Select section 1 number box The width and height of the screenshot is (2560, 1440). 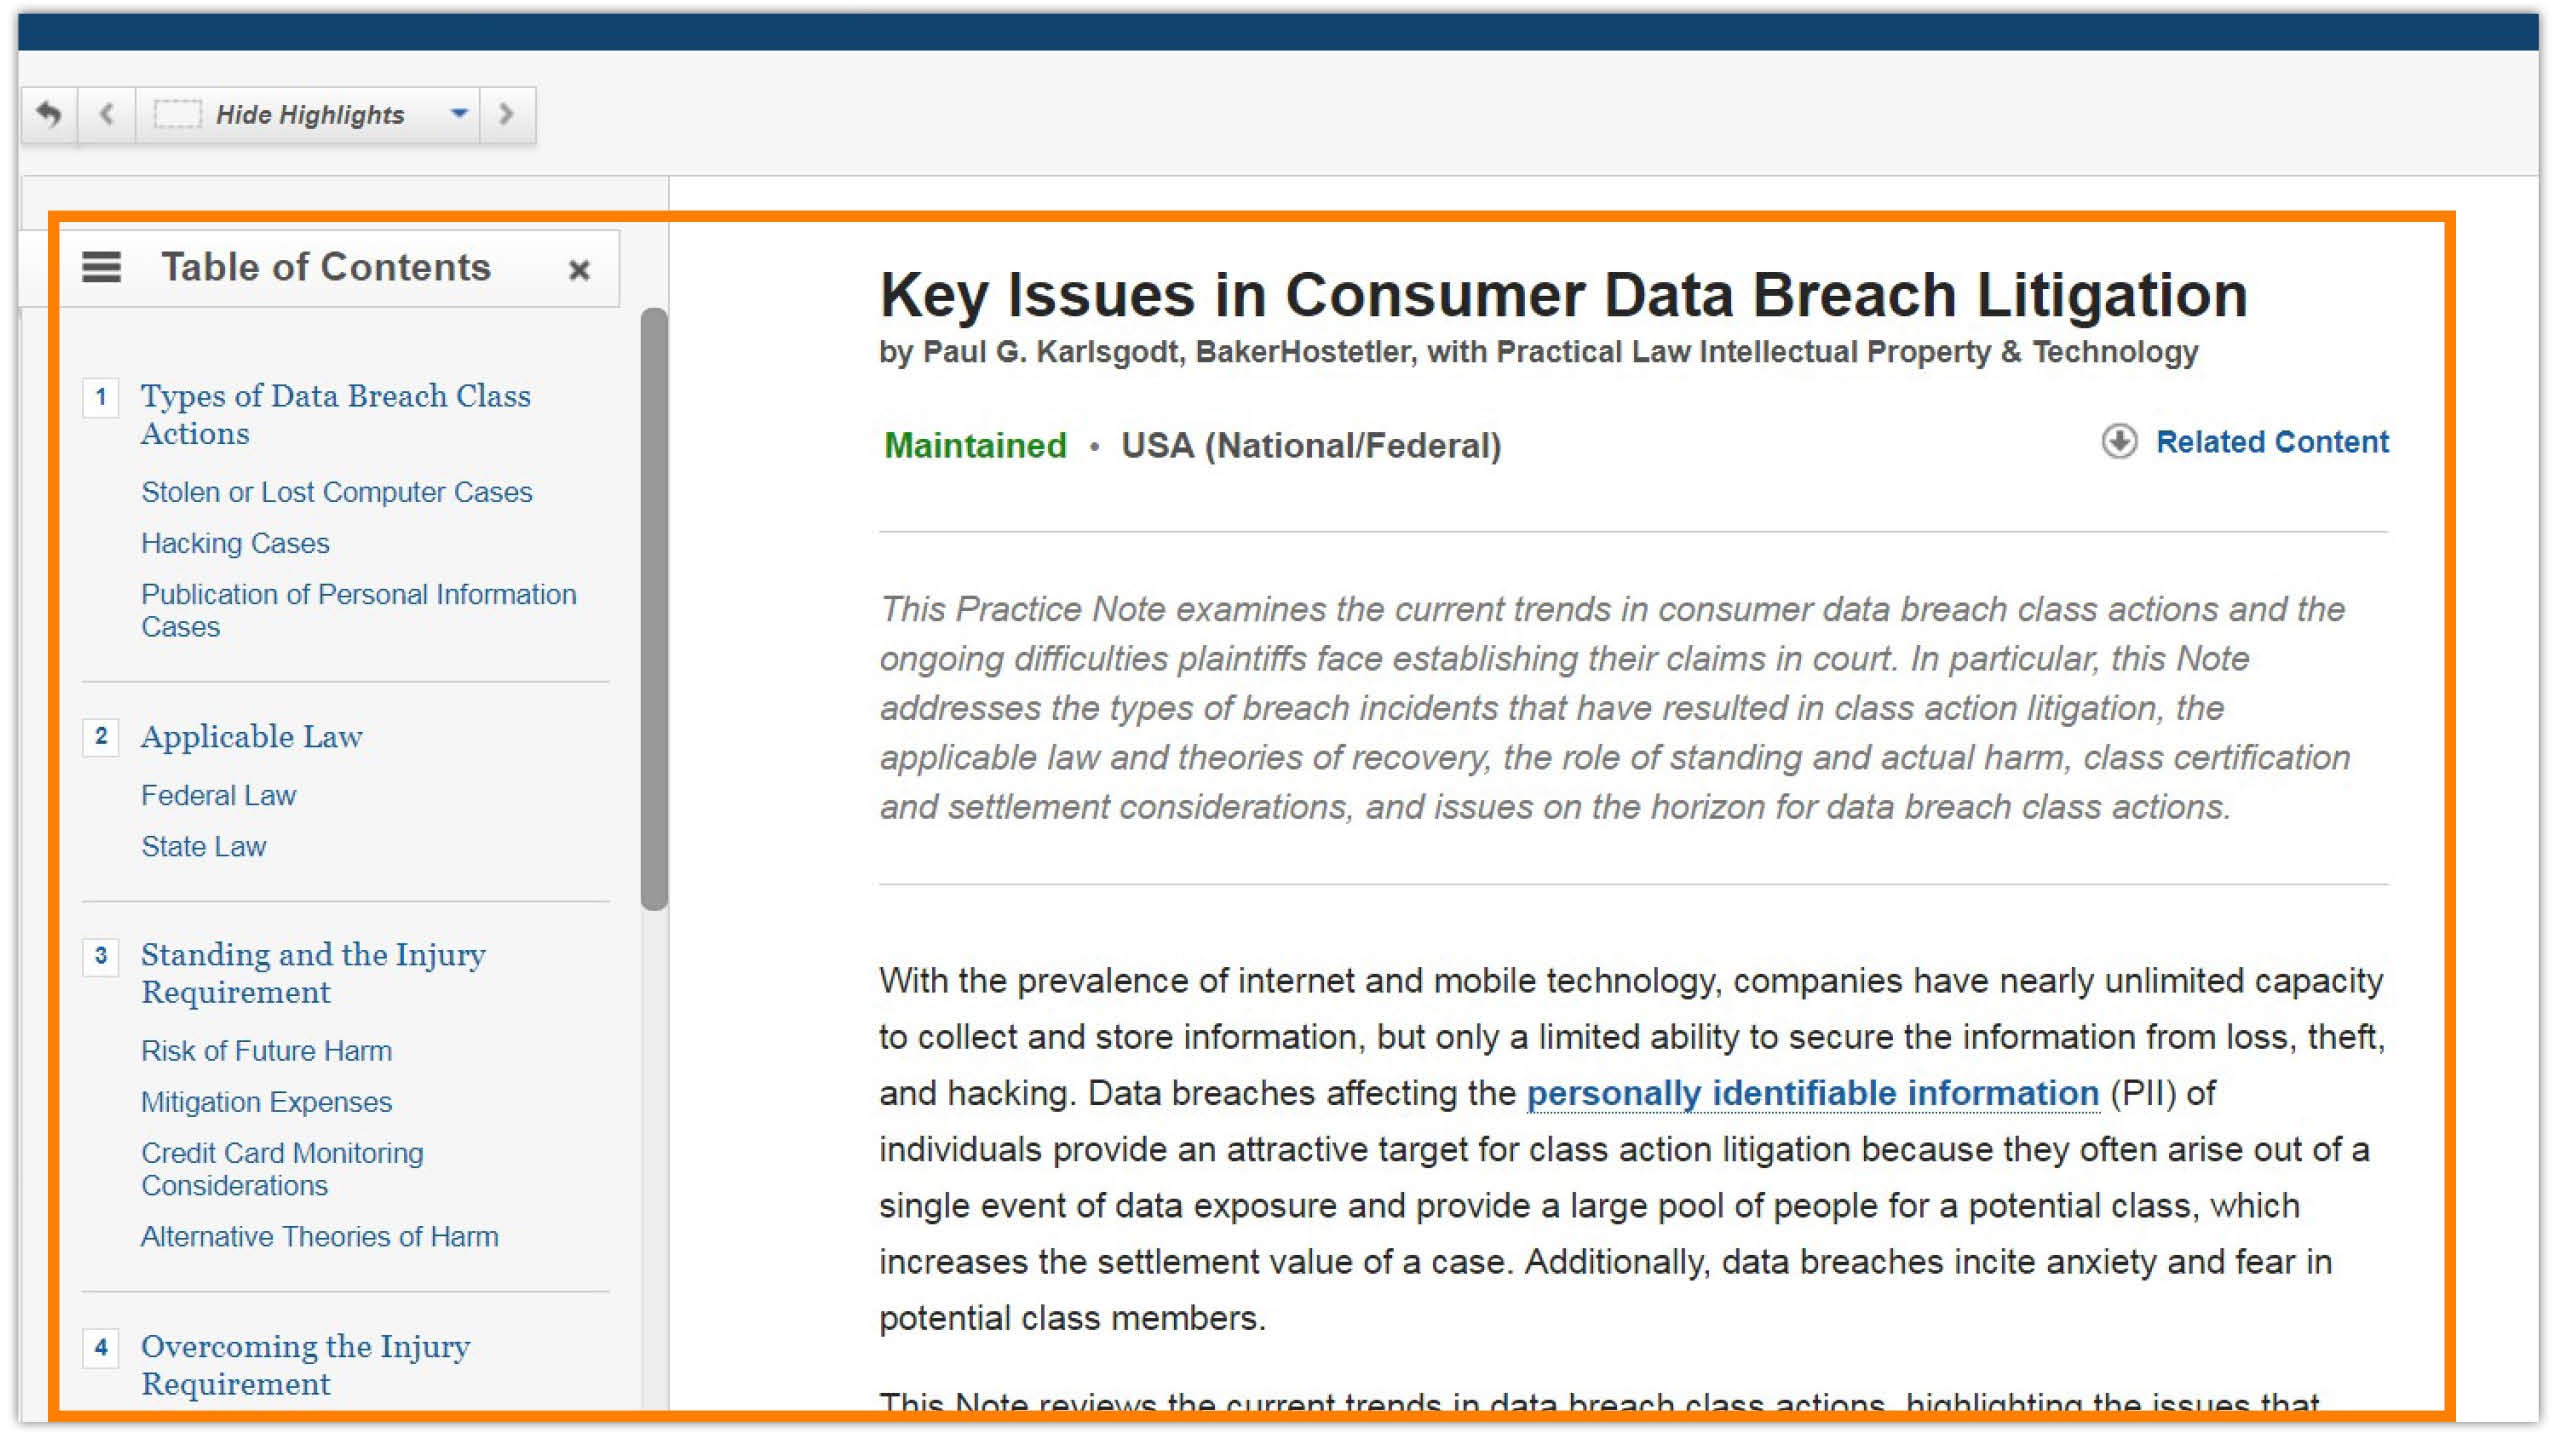click(x=101, y=397)
